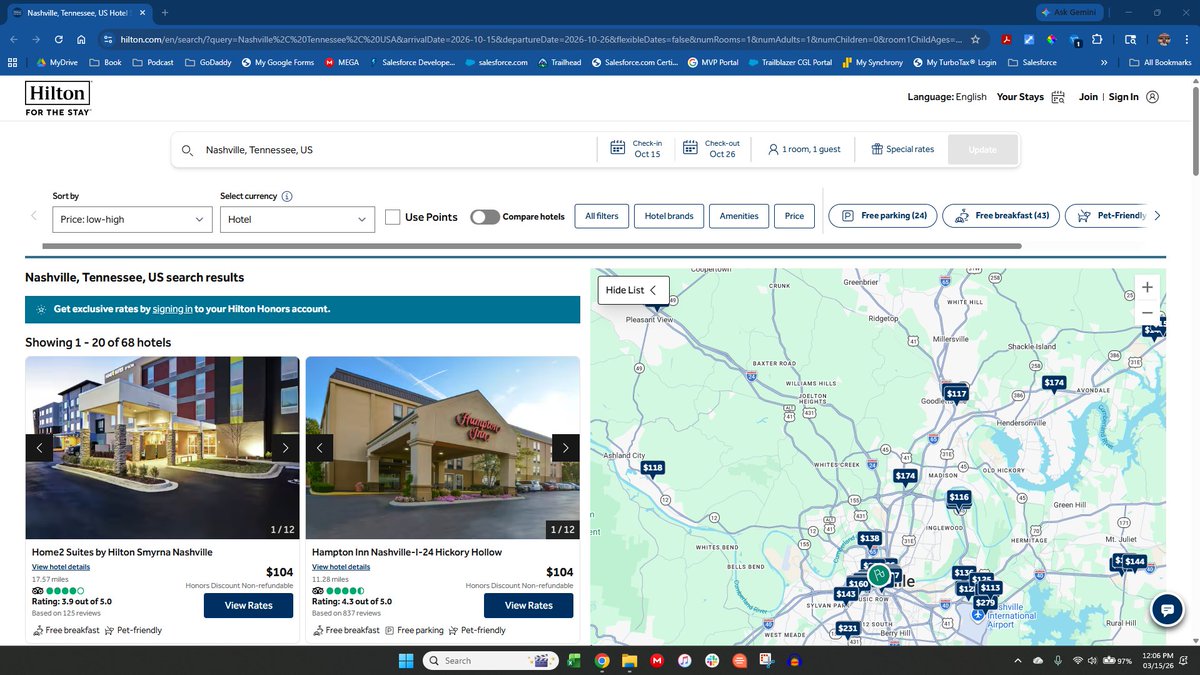The image size is (1200, 675).
Task: View Rates for Hampton Inn Hickory Hollow
Action: [x=529, y=605]
